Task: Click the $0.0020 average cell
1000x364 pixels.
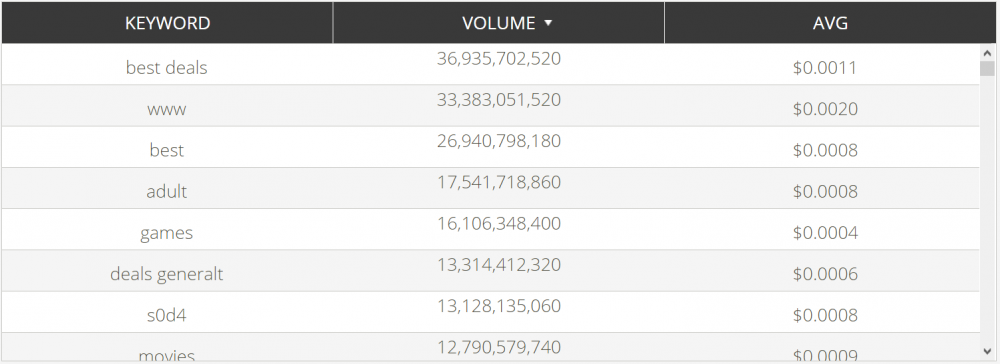Action: pos(825,109)
